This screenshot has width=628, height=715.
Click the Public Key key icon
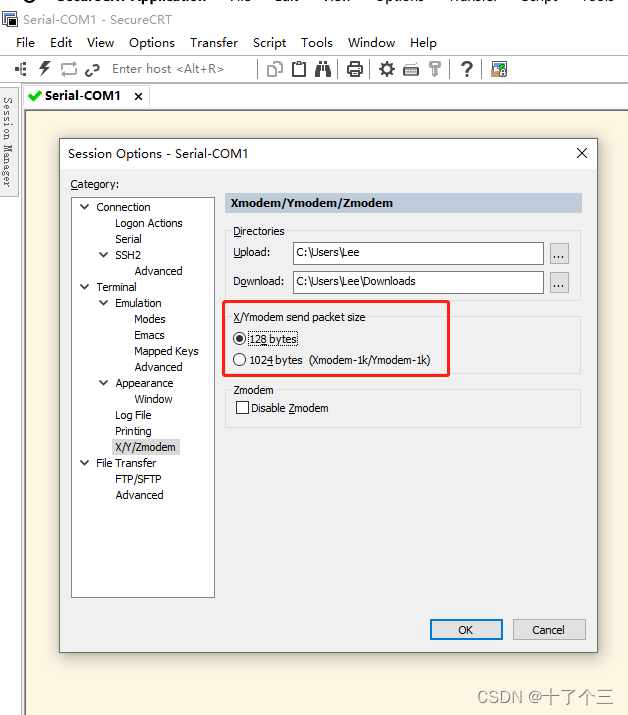[x=435, y=69]
